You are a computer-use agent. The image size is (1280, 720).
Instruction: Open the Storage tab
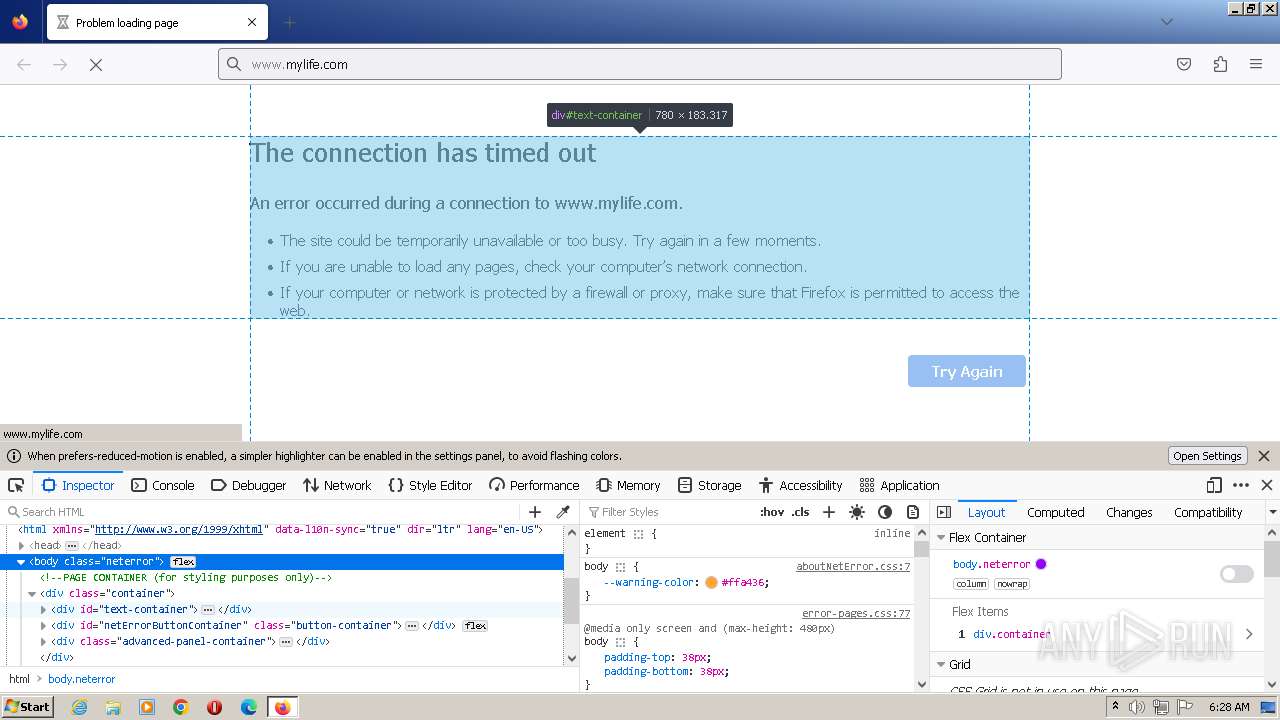(710, 485)
